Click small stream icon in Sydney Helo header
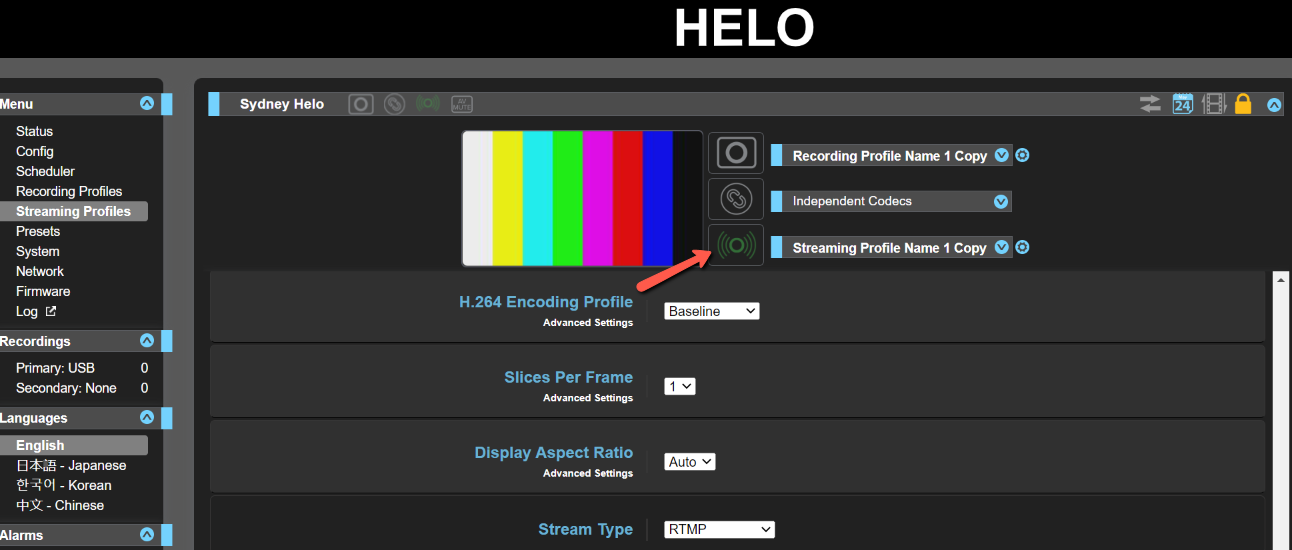This screenshot has width=1292, height=550. pos(428,104)
